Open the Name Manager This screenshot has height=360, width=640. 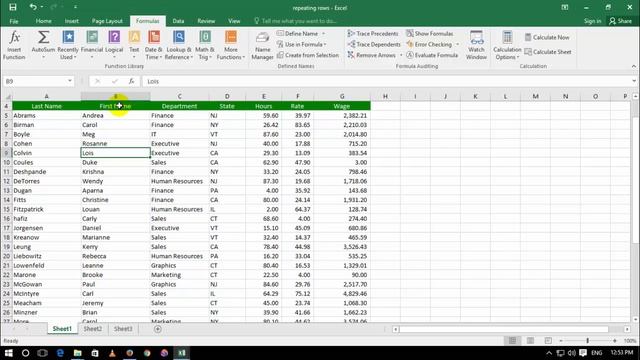(x=262, y=46)
